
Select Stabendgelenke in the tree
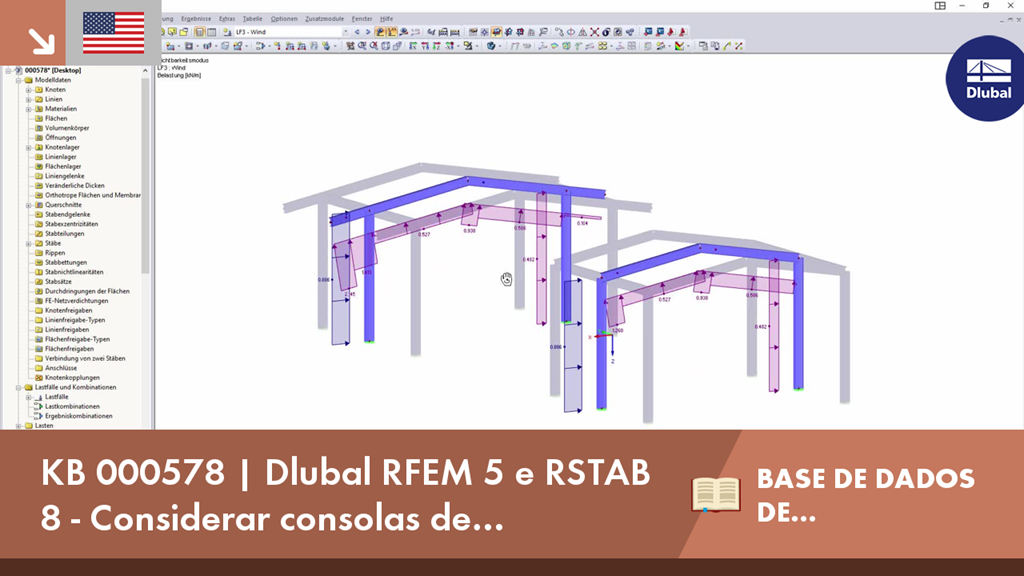coord(67,214)
